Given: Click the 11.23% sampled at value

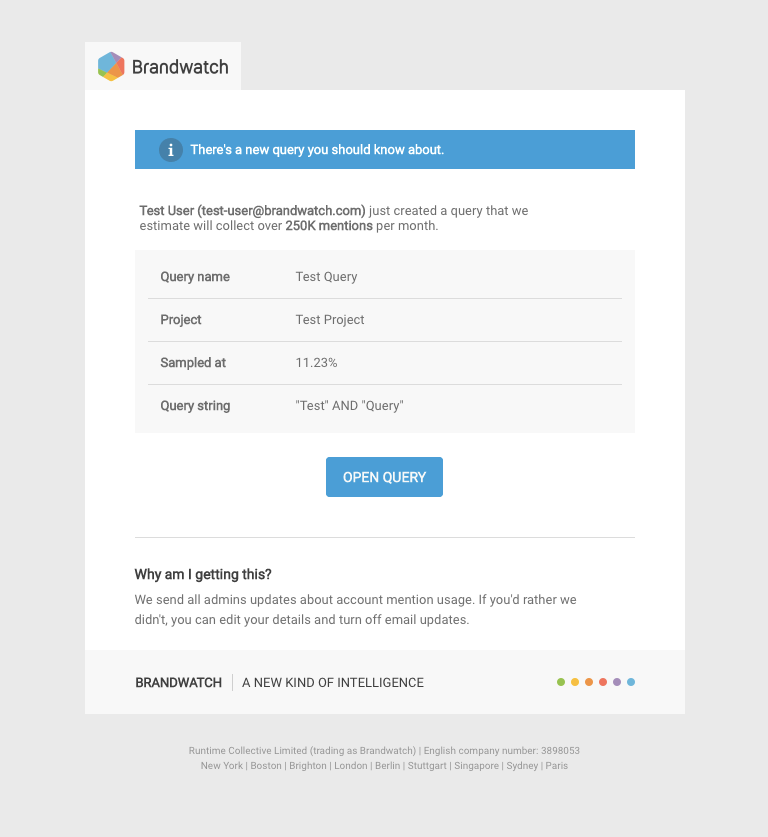Looking at the screenshot, I should click(316, 363).
